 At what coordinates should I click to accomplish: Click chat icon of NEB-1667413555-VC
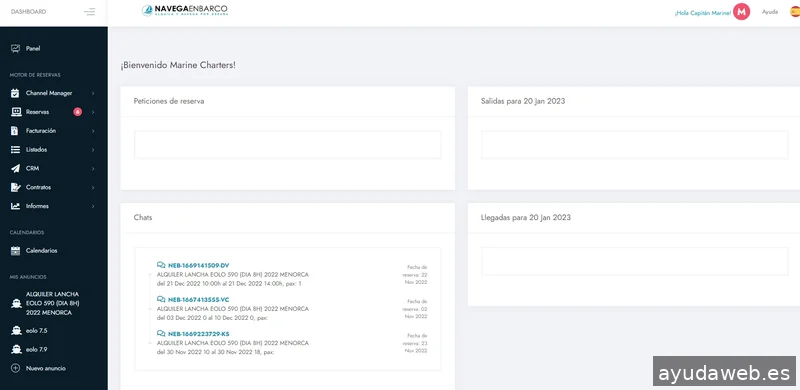pyautogui.click(x=161, y=299)
